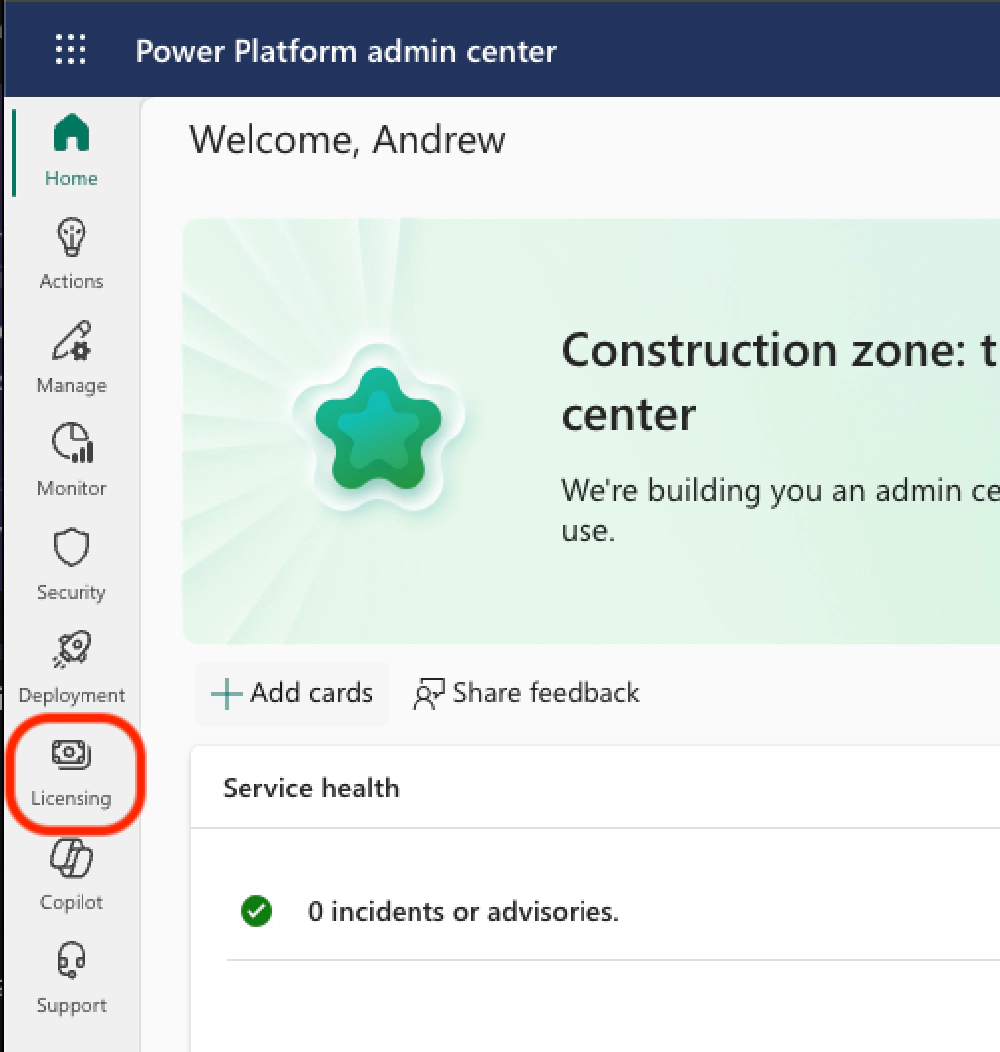Open the Support headset section

point(71,978)
